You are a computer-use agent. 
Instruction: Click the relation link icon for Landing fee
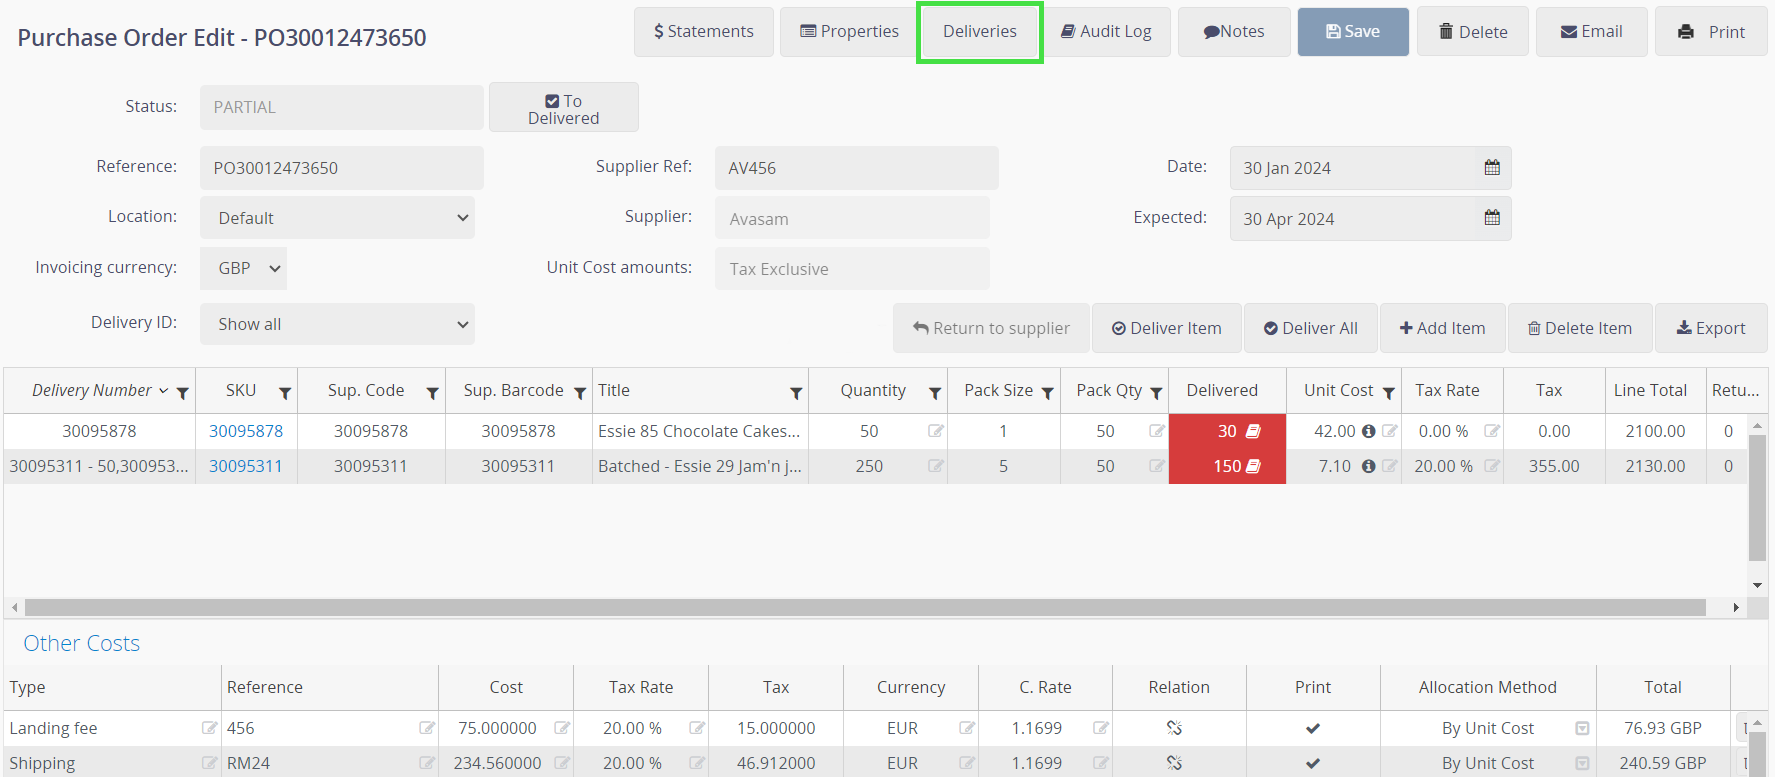click(1174, 728)
